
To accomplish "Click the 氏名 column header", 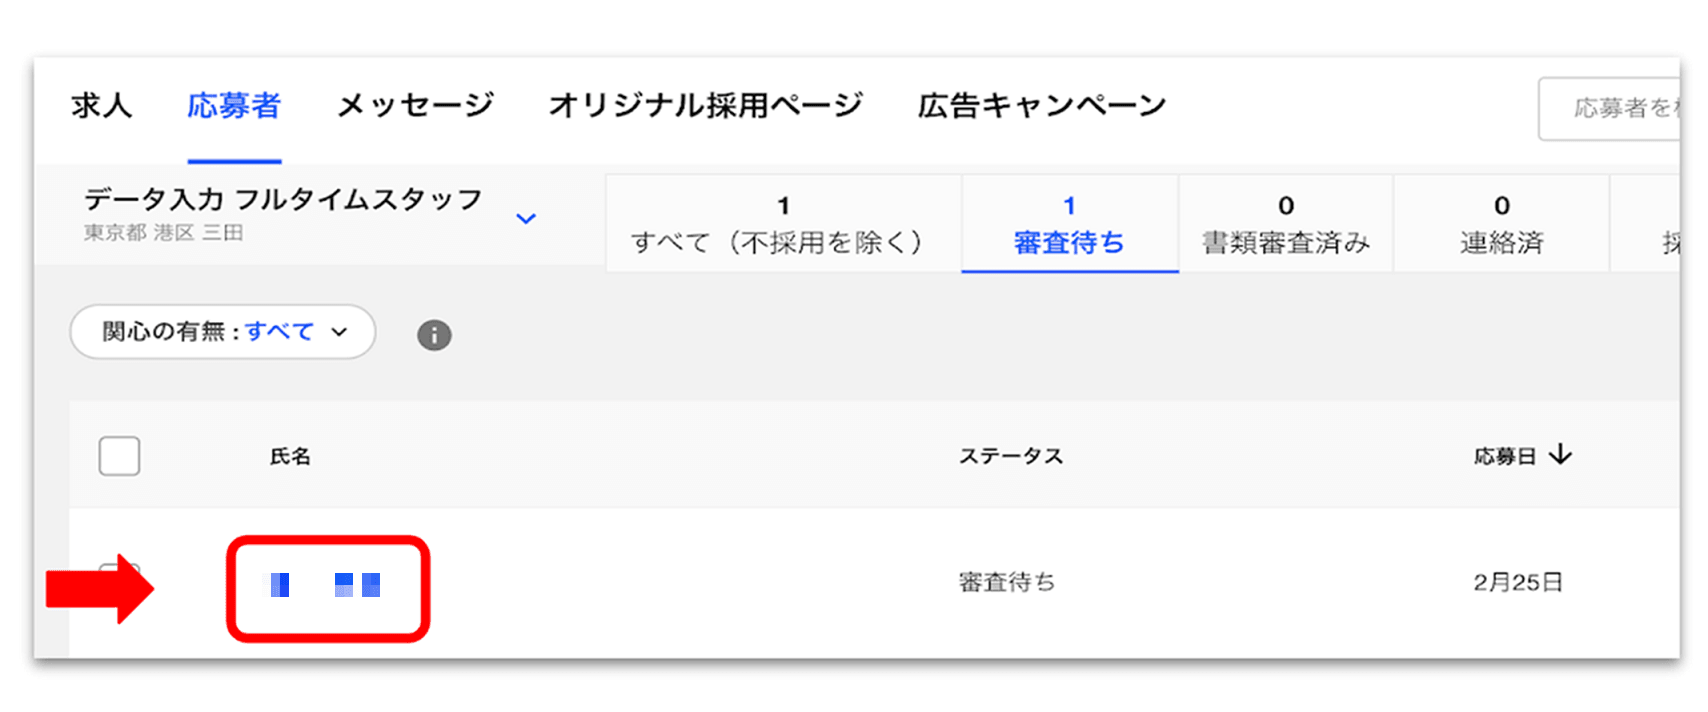I will point(290,456).
